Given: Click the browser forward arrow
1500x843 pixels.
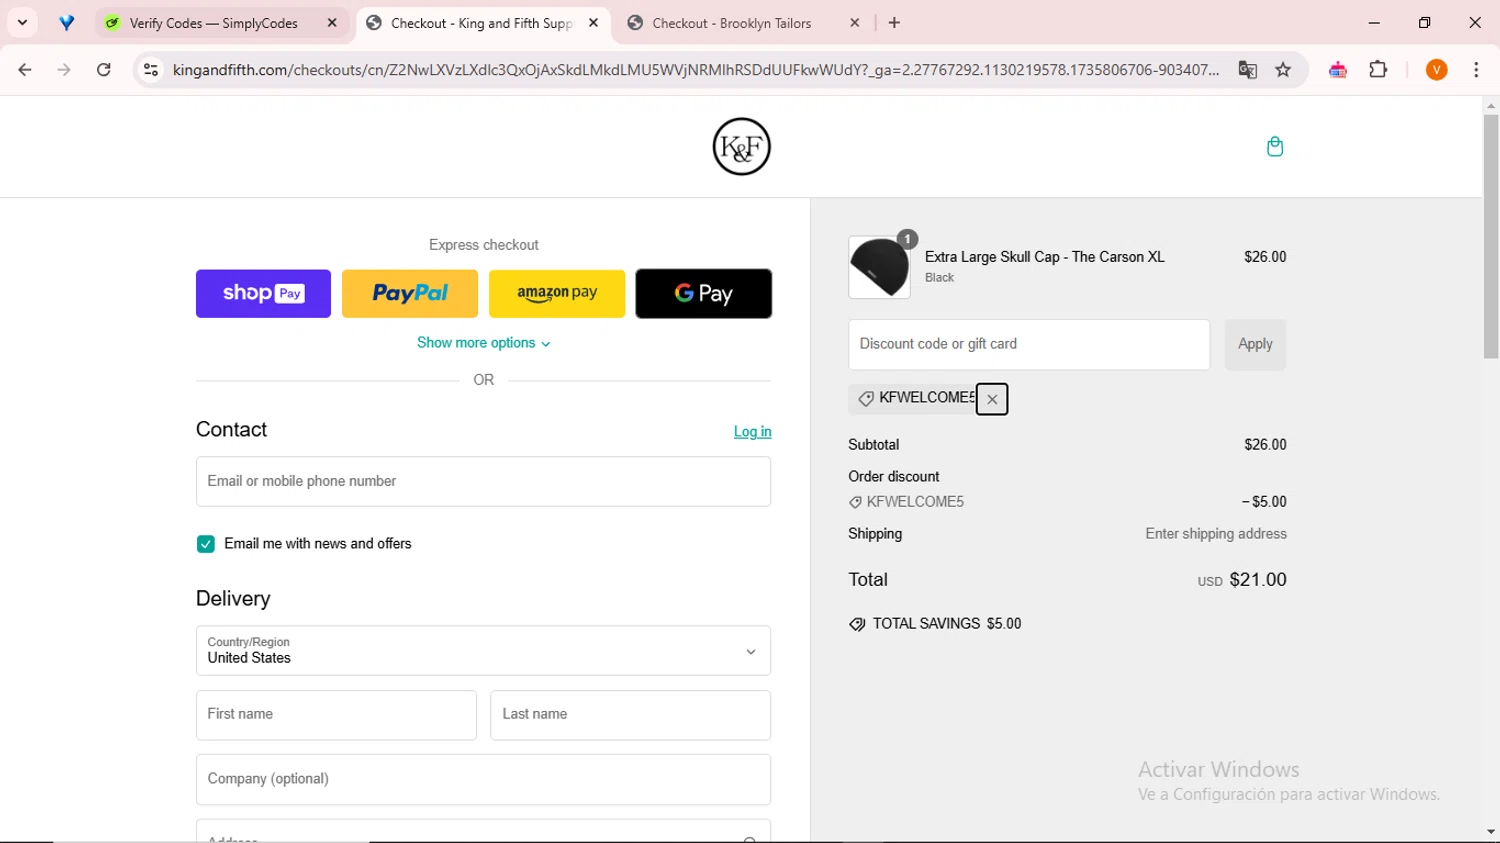Looking at the screenshot, I should click(64, 70).
